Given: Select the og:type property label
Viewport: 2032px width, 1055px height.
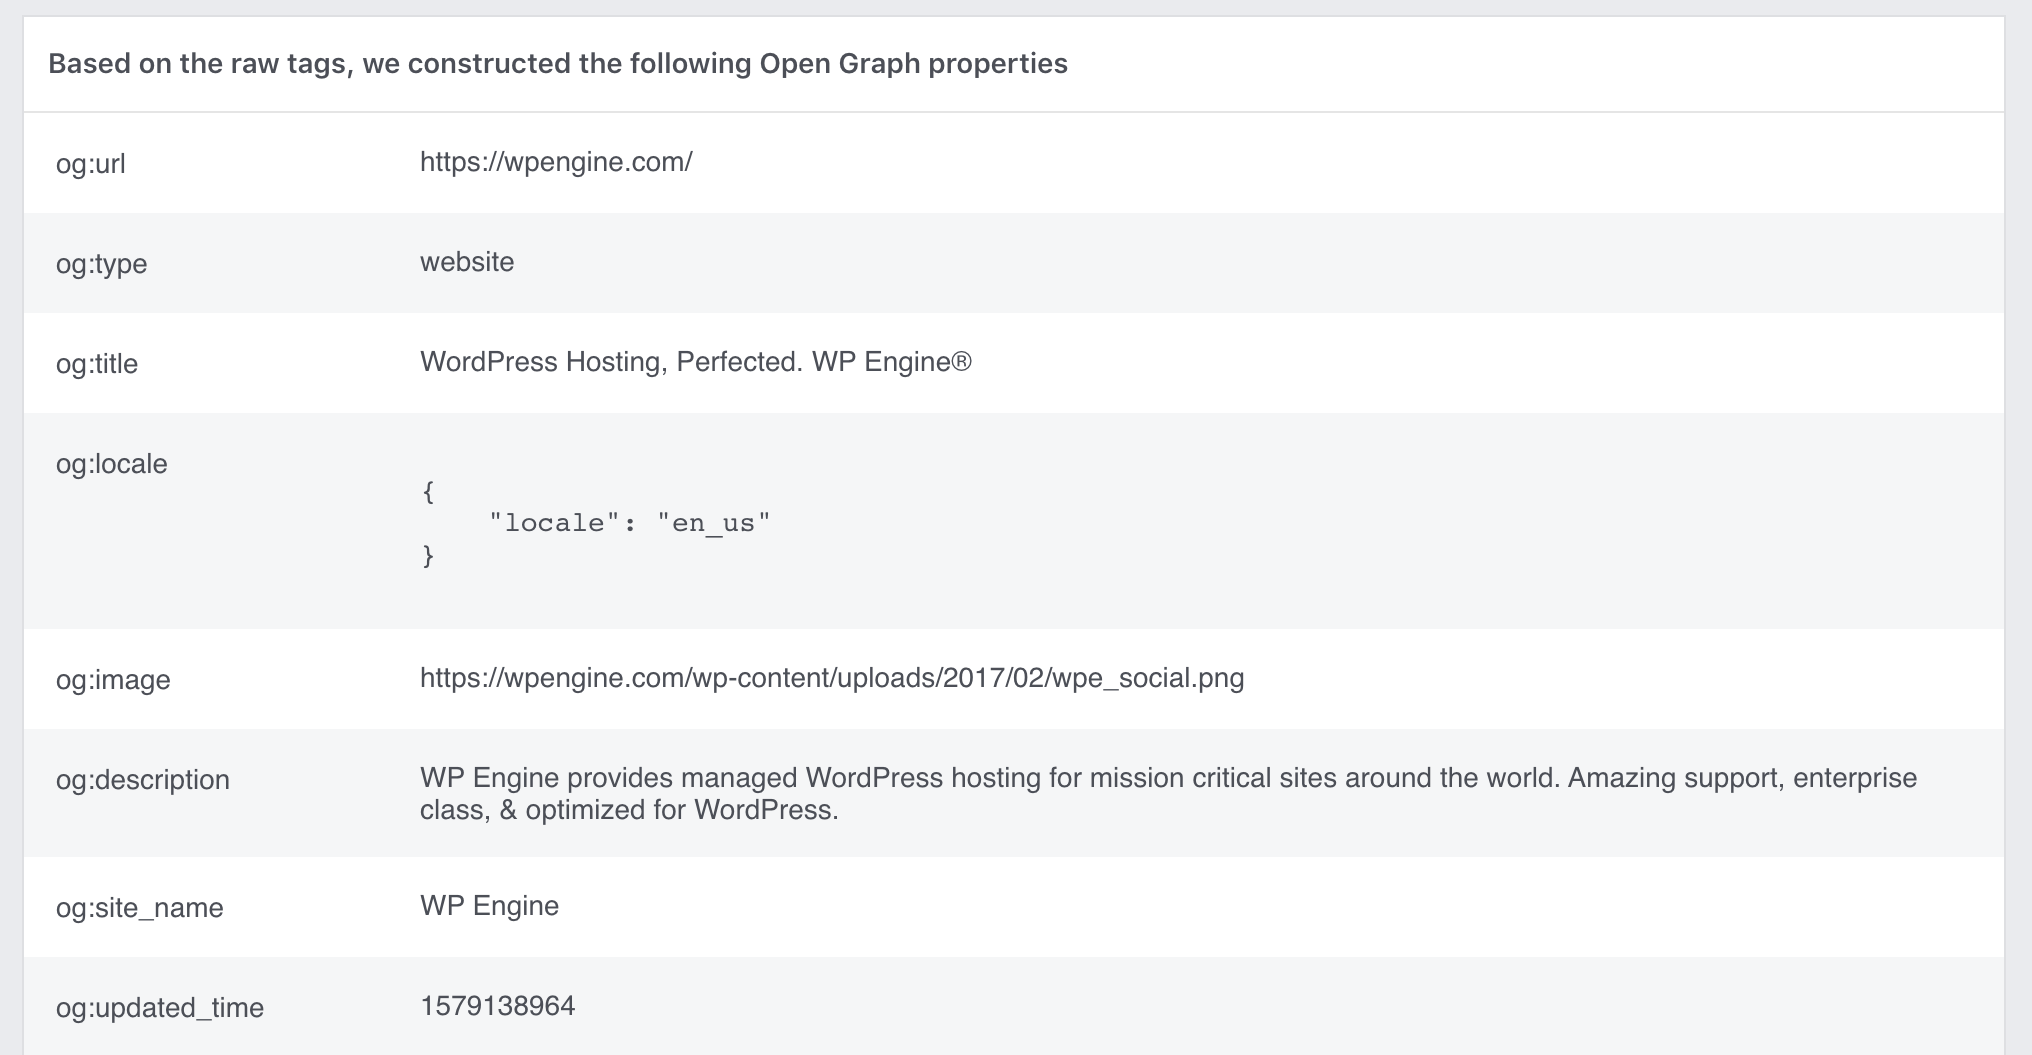Looking at the screenshot, I should [x=101, y=264].
